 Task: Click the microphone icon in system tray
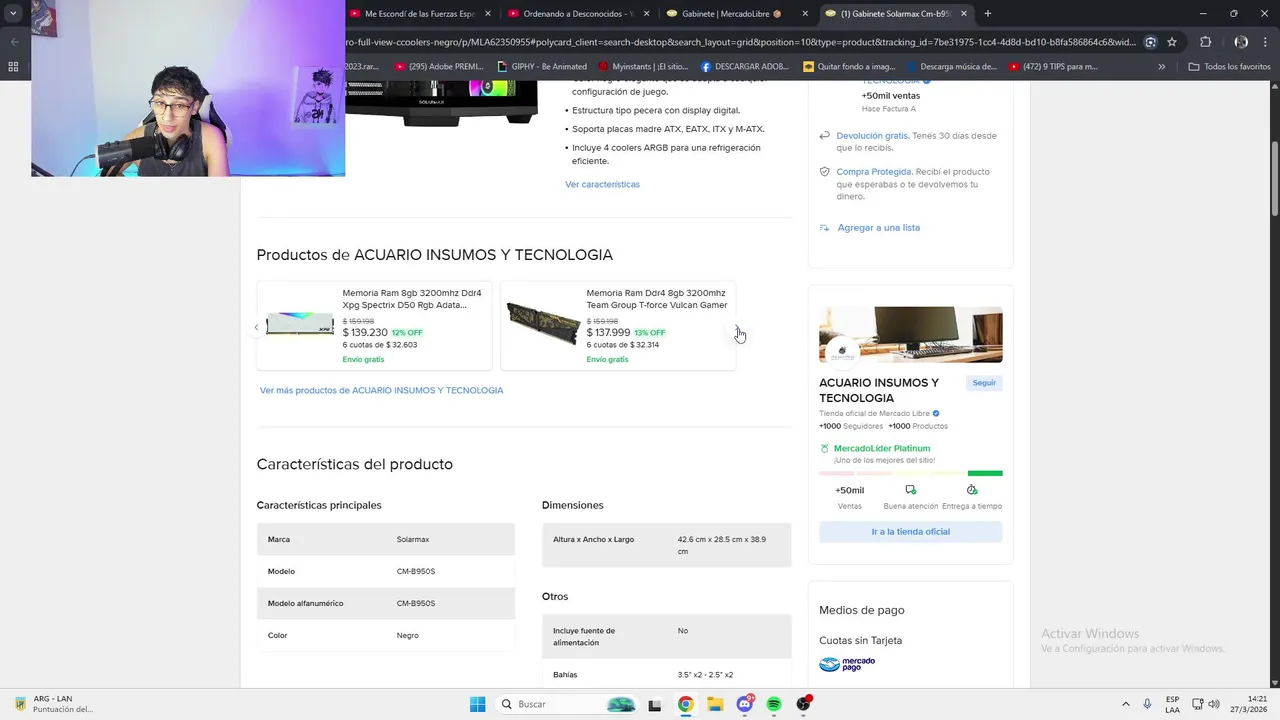(x=1147, y=704)
